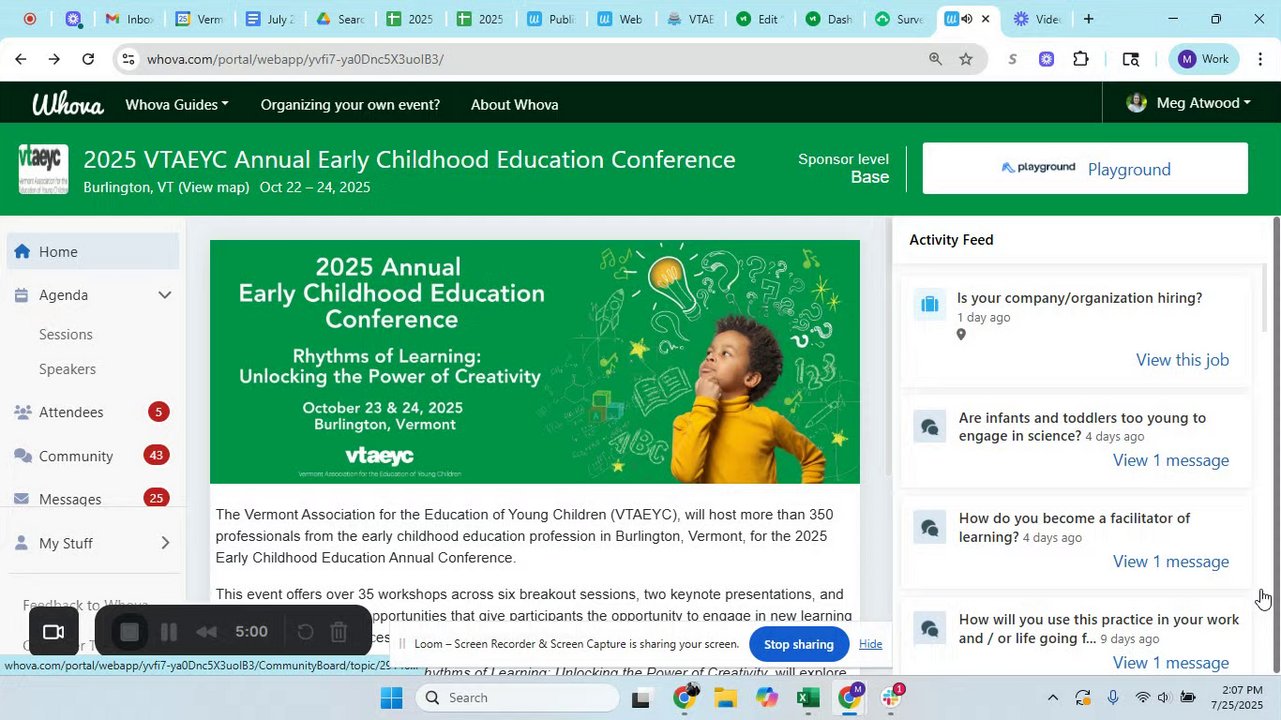
Task: Click the Stop sharing button
Action: tap(799, 644)
